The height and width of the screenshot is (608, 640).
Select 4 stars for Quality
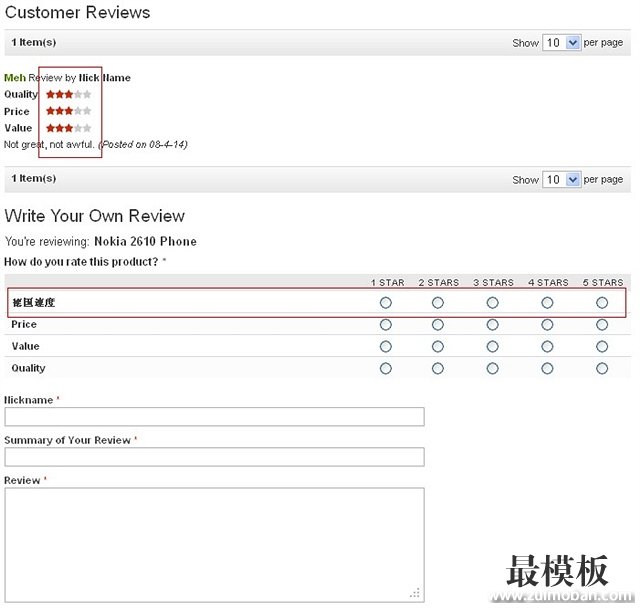pos(547,369)
